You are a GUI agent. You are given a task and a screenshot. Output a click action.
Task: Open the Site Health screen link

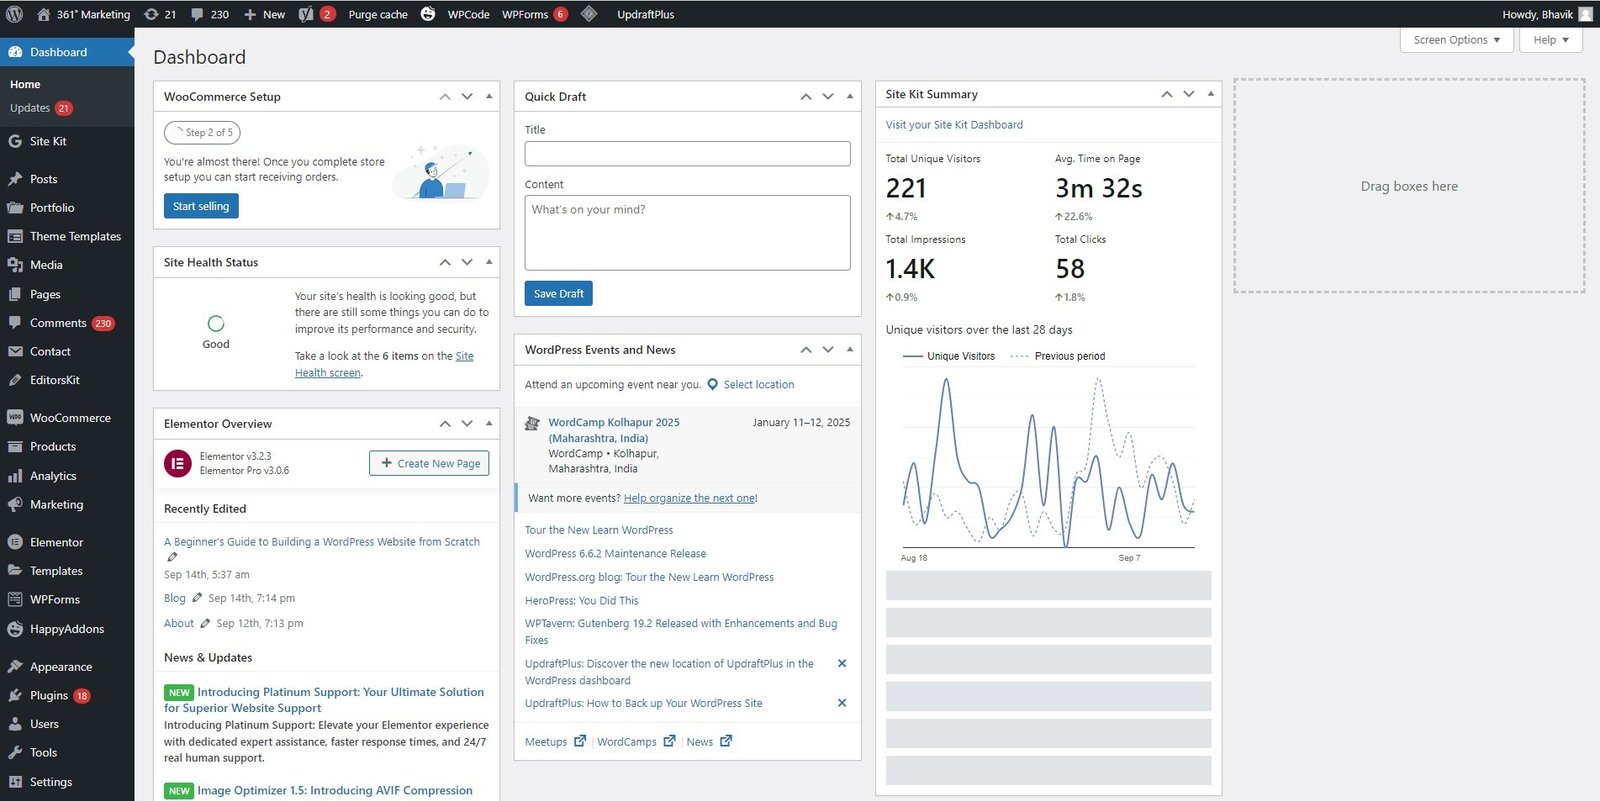coord(384,364)
